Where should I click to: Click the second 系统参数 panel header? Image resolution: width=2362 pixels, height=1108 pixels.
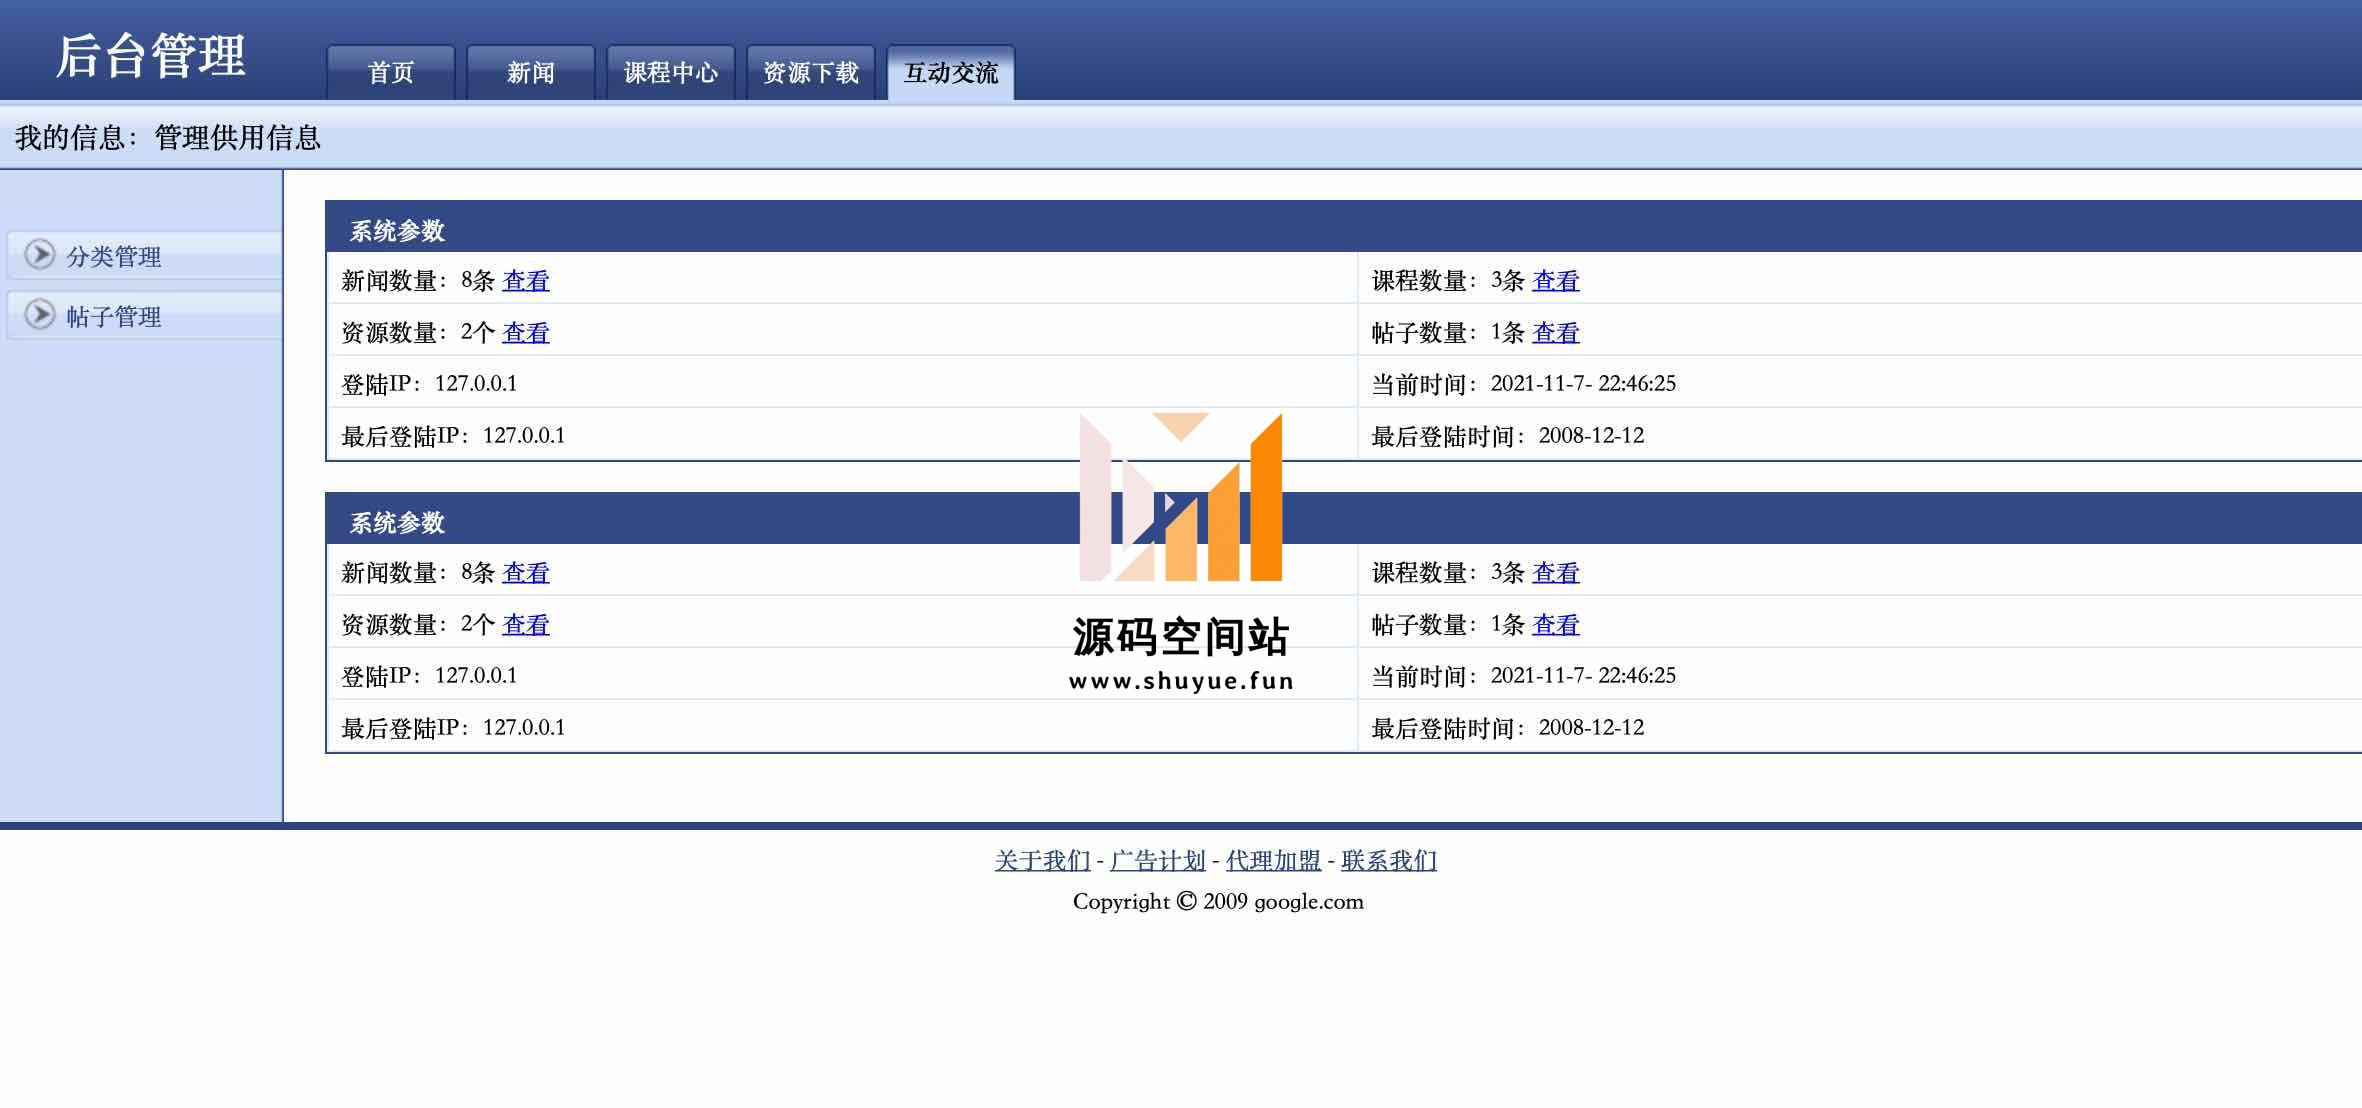point(1344,519)
